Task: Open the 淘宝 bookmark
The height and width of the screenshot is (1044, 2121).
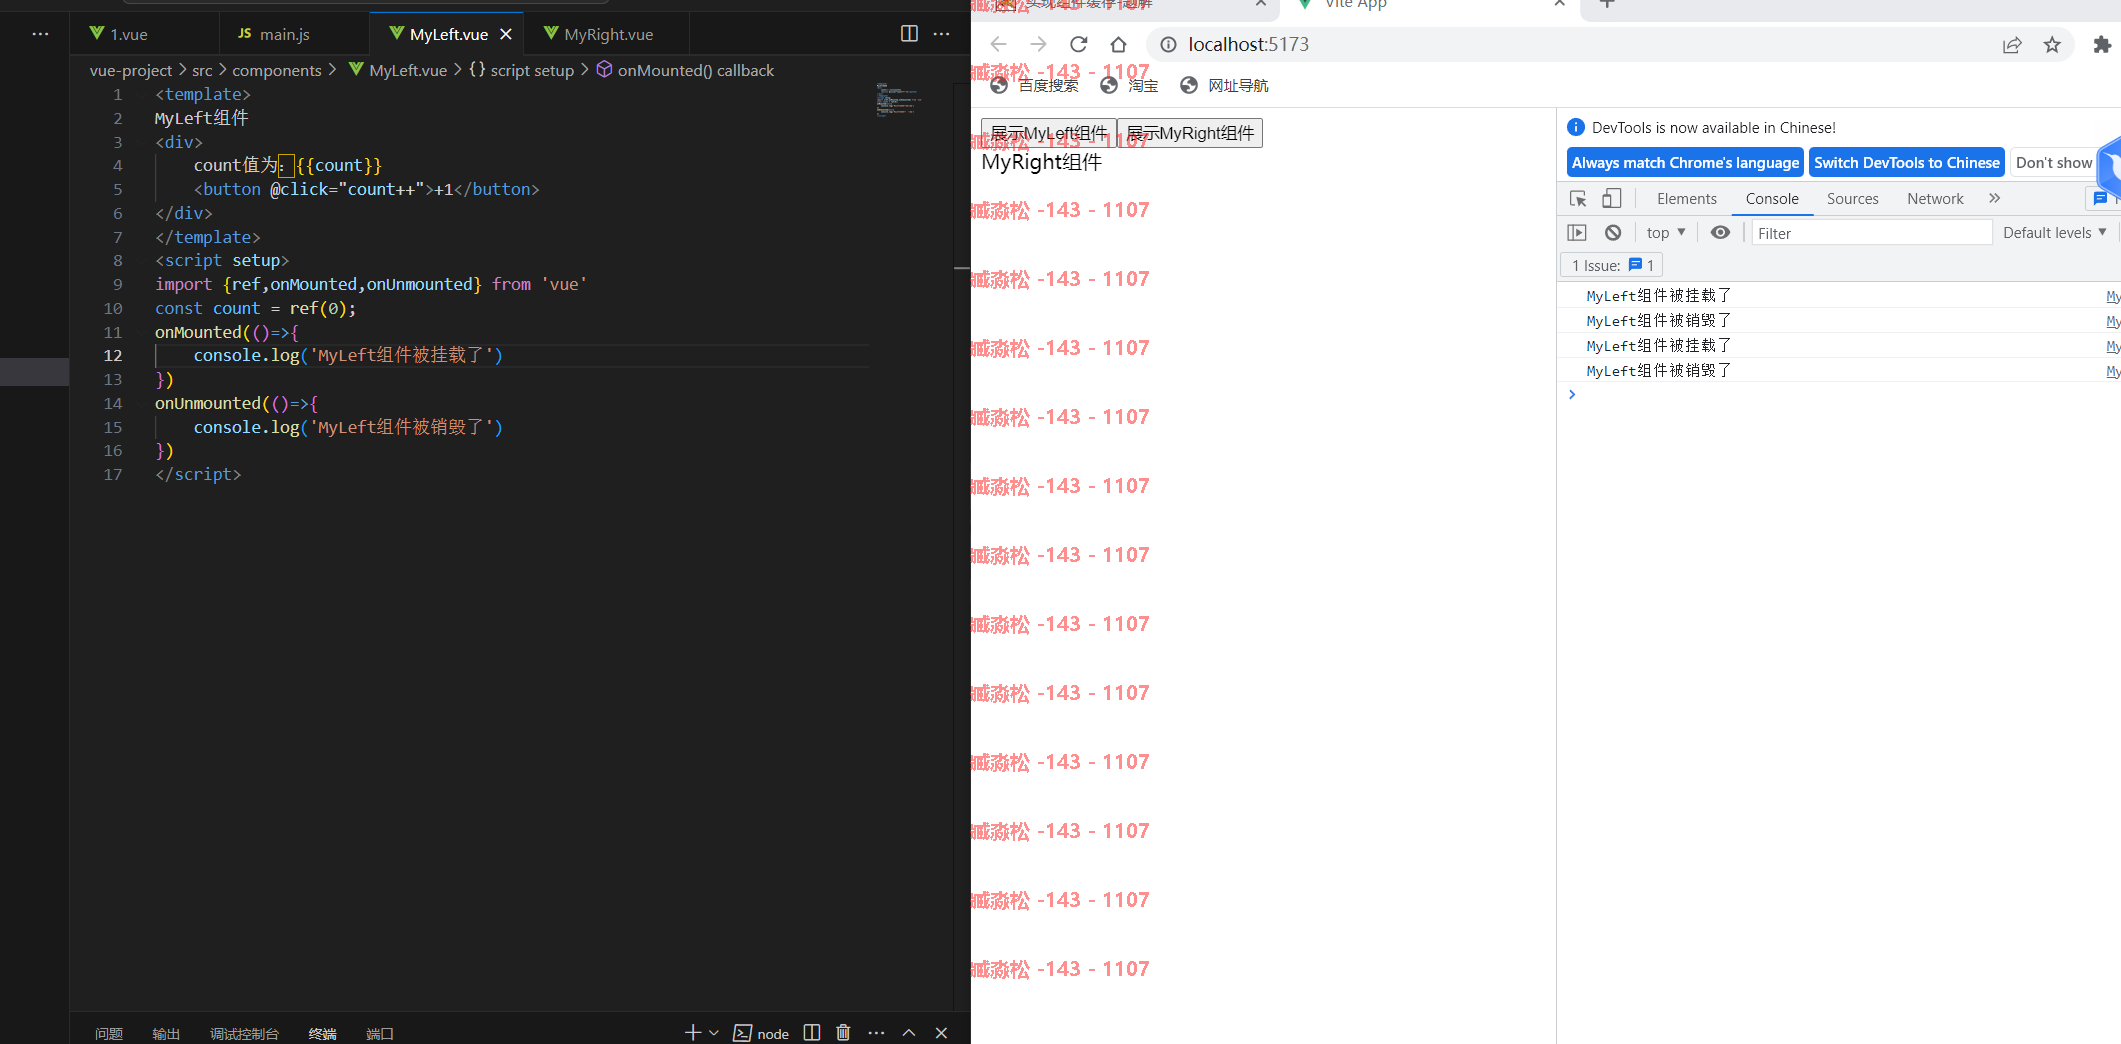Action: [x=1129, y=85]
